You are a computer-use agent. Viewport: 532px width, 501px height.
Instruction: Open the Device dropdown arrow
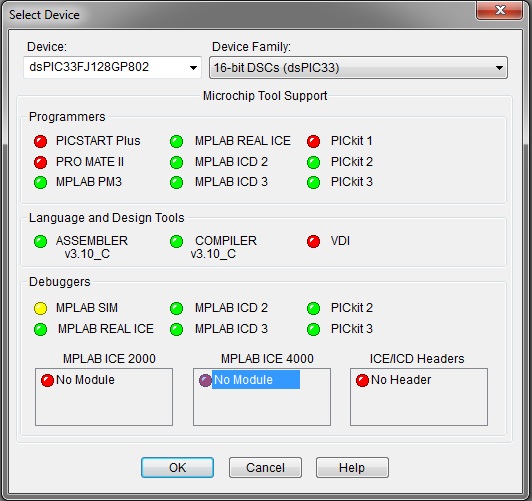point(193,68)
